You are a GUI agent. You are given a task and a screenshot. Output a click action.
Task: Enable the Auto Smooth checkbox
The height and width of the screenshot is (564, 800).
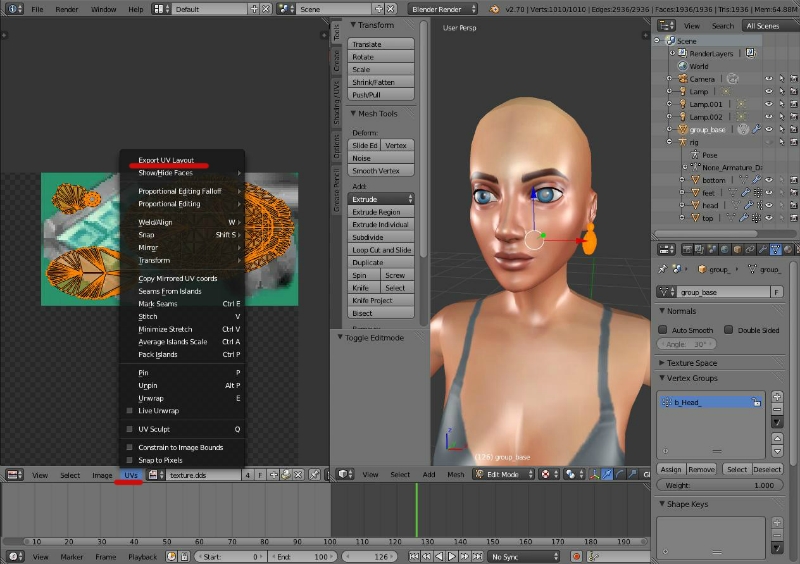click(664, 329)
